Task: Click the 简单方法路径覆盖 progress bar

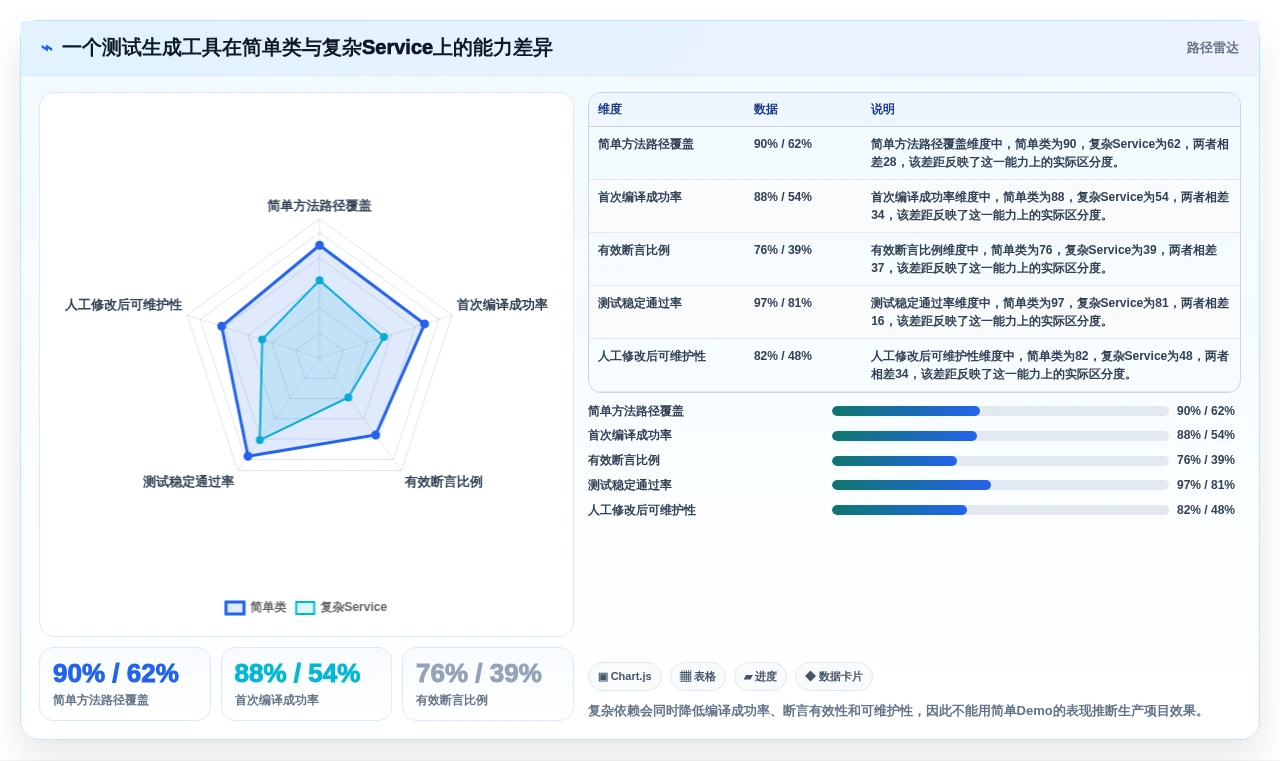Action: pos(1000,411)
